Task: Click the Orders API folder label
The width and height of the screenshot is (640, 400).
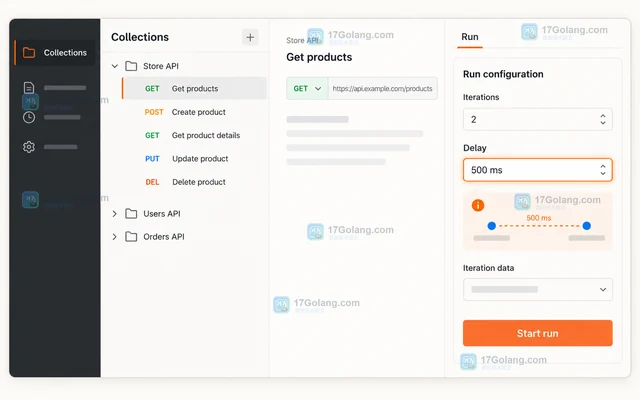Action: click(x=164, y=237)
